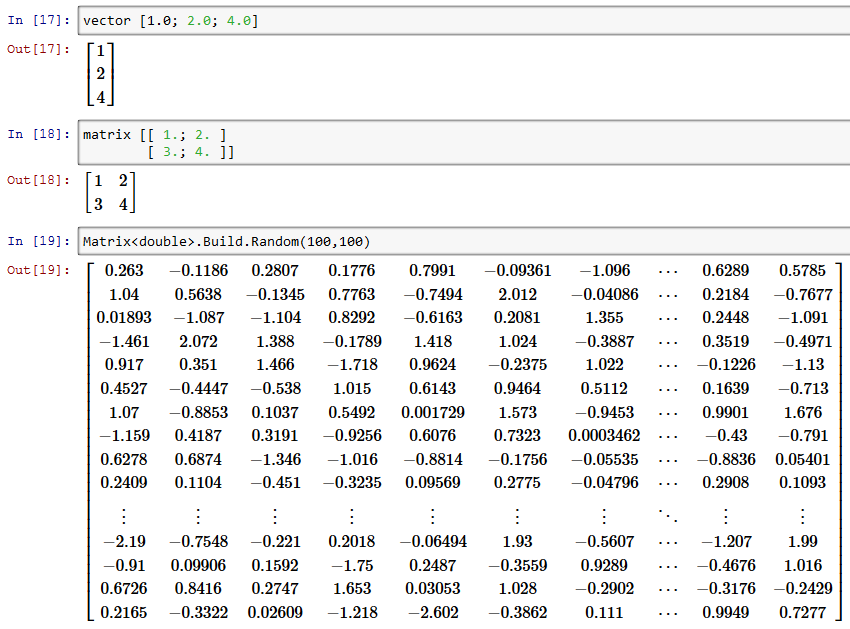This screenshot has height=629, width=850.
Task: Click matrix value 0.01893
Action: tap(124, 318)
